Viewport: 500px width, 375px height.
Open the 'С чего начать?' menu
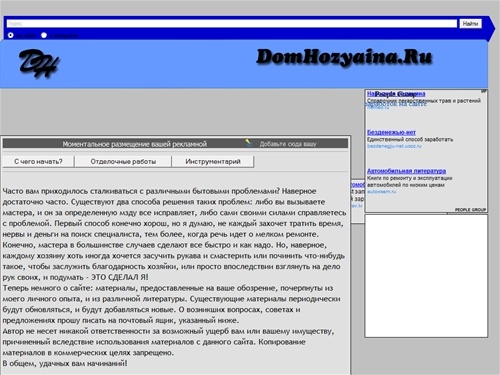tap(38, 162)
